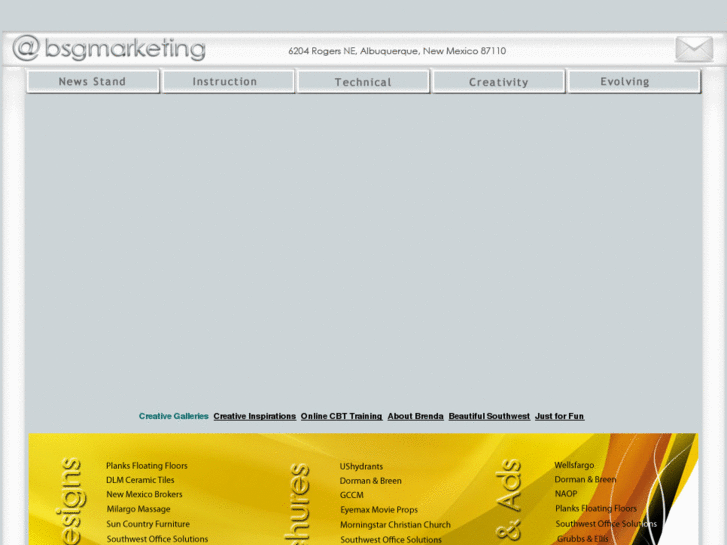The height and width of the screenshot is (545, 727).
Task: Open the Creative Inspirations link
Action: [x=255, y=416]
